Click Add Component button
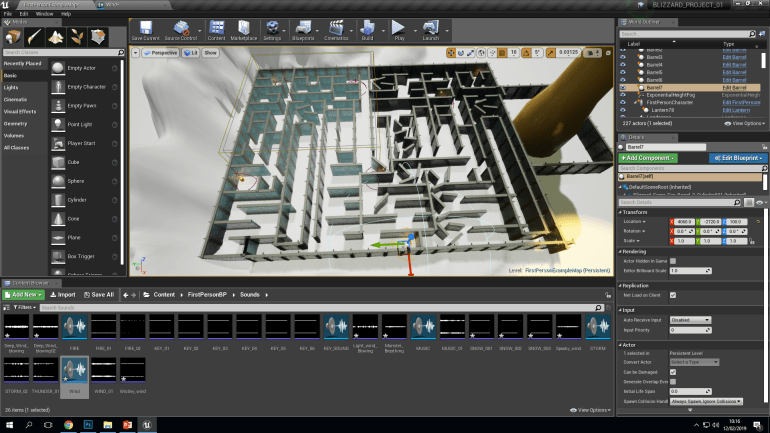The image size is (770, 433). pos(648,158)
